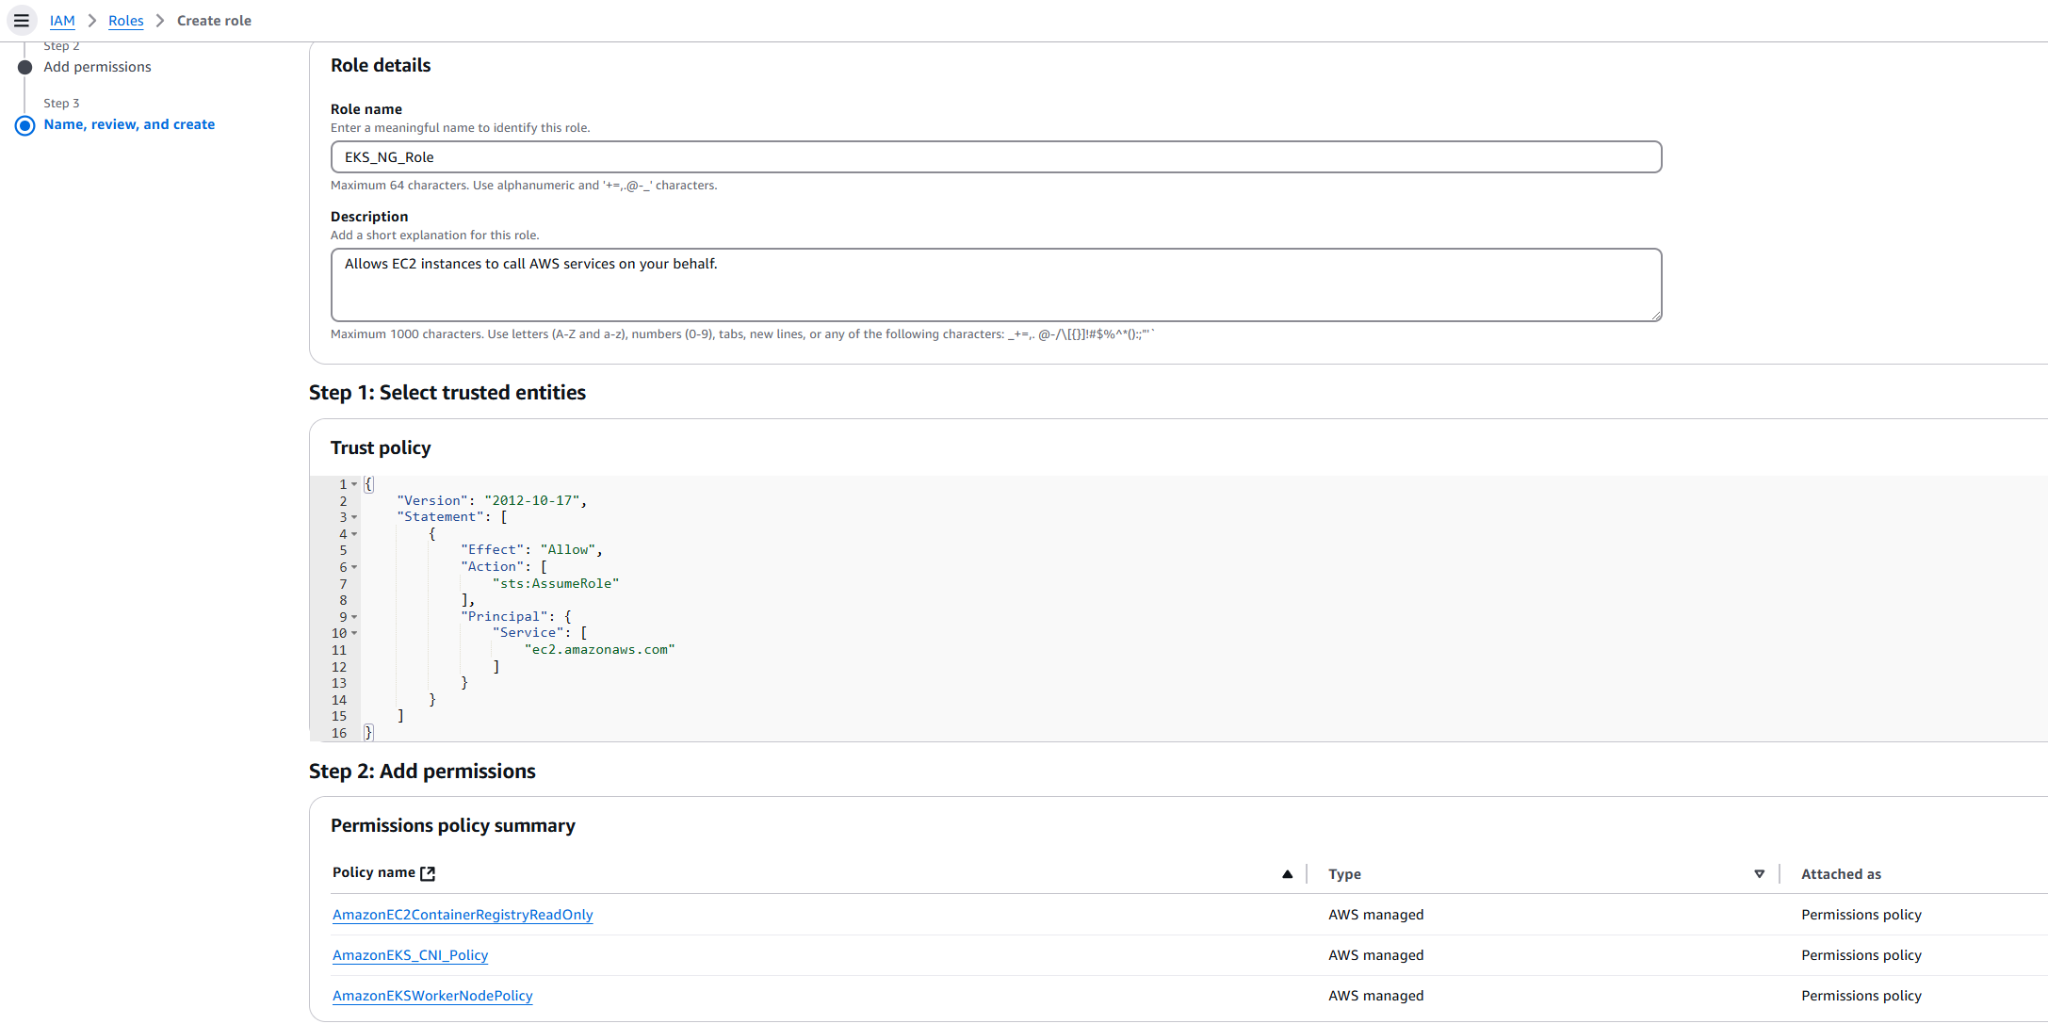The width and height of the screenshot is (2048, 1026).
Task: Select Name, review, and create step
Action: point(129,124)
